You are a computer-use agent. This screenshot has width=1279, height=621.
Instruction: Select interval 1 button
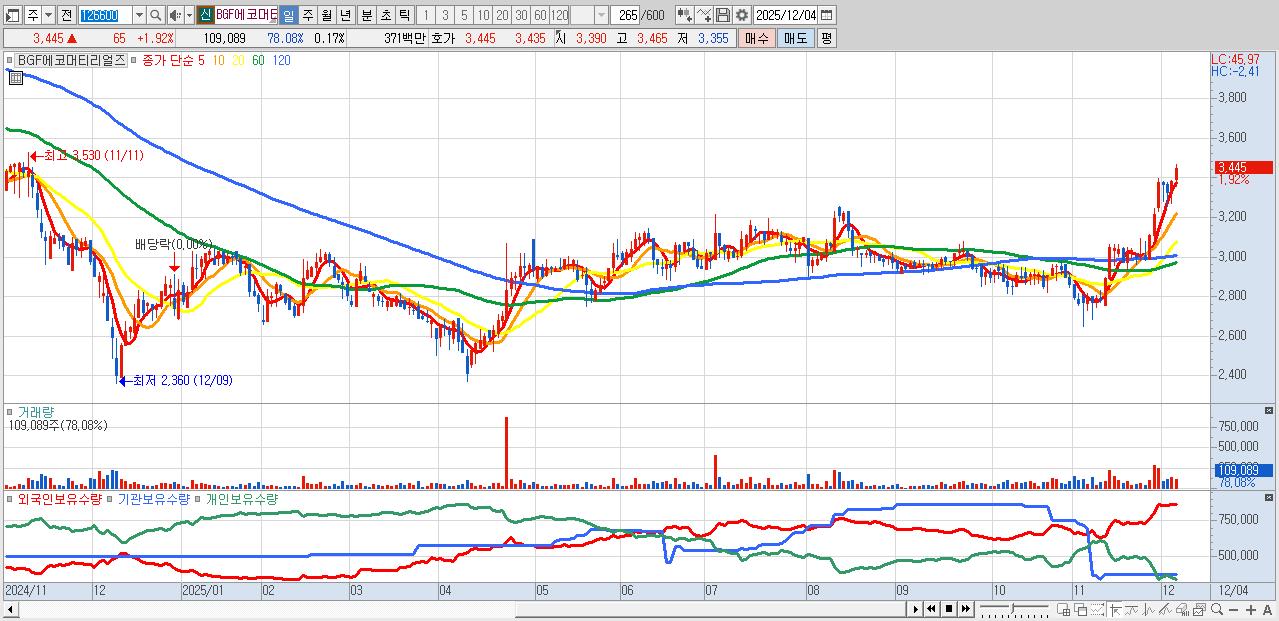point(425,15)
